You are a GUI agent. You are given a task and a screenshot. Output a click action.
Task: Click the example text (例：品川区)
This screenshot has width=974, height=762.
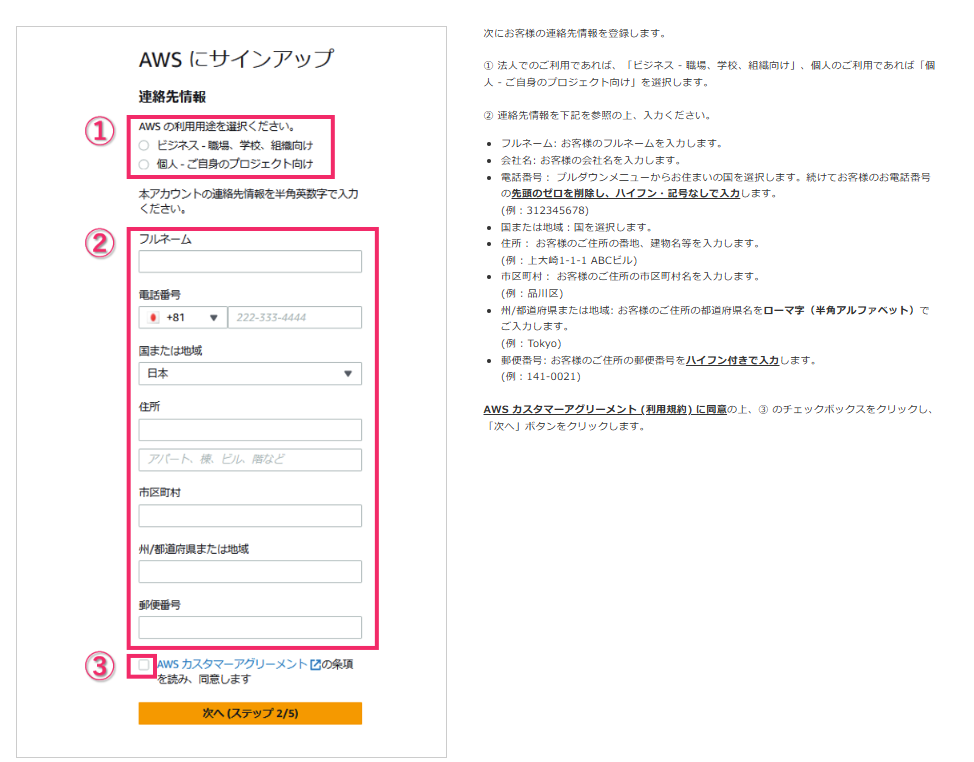click(x=532, y=293)
